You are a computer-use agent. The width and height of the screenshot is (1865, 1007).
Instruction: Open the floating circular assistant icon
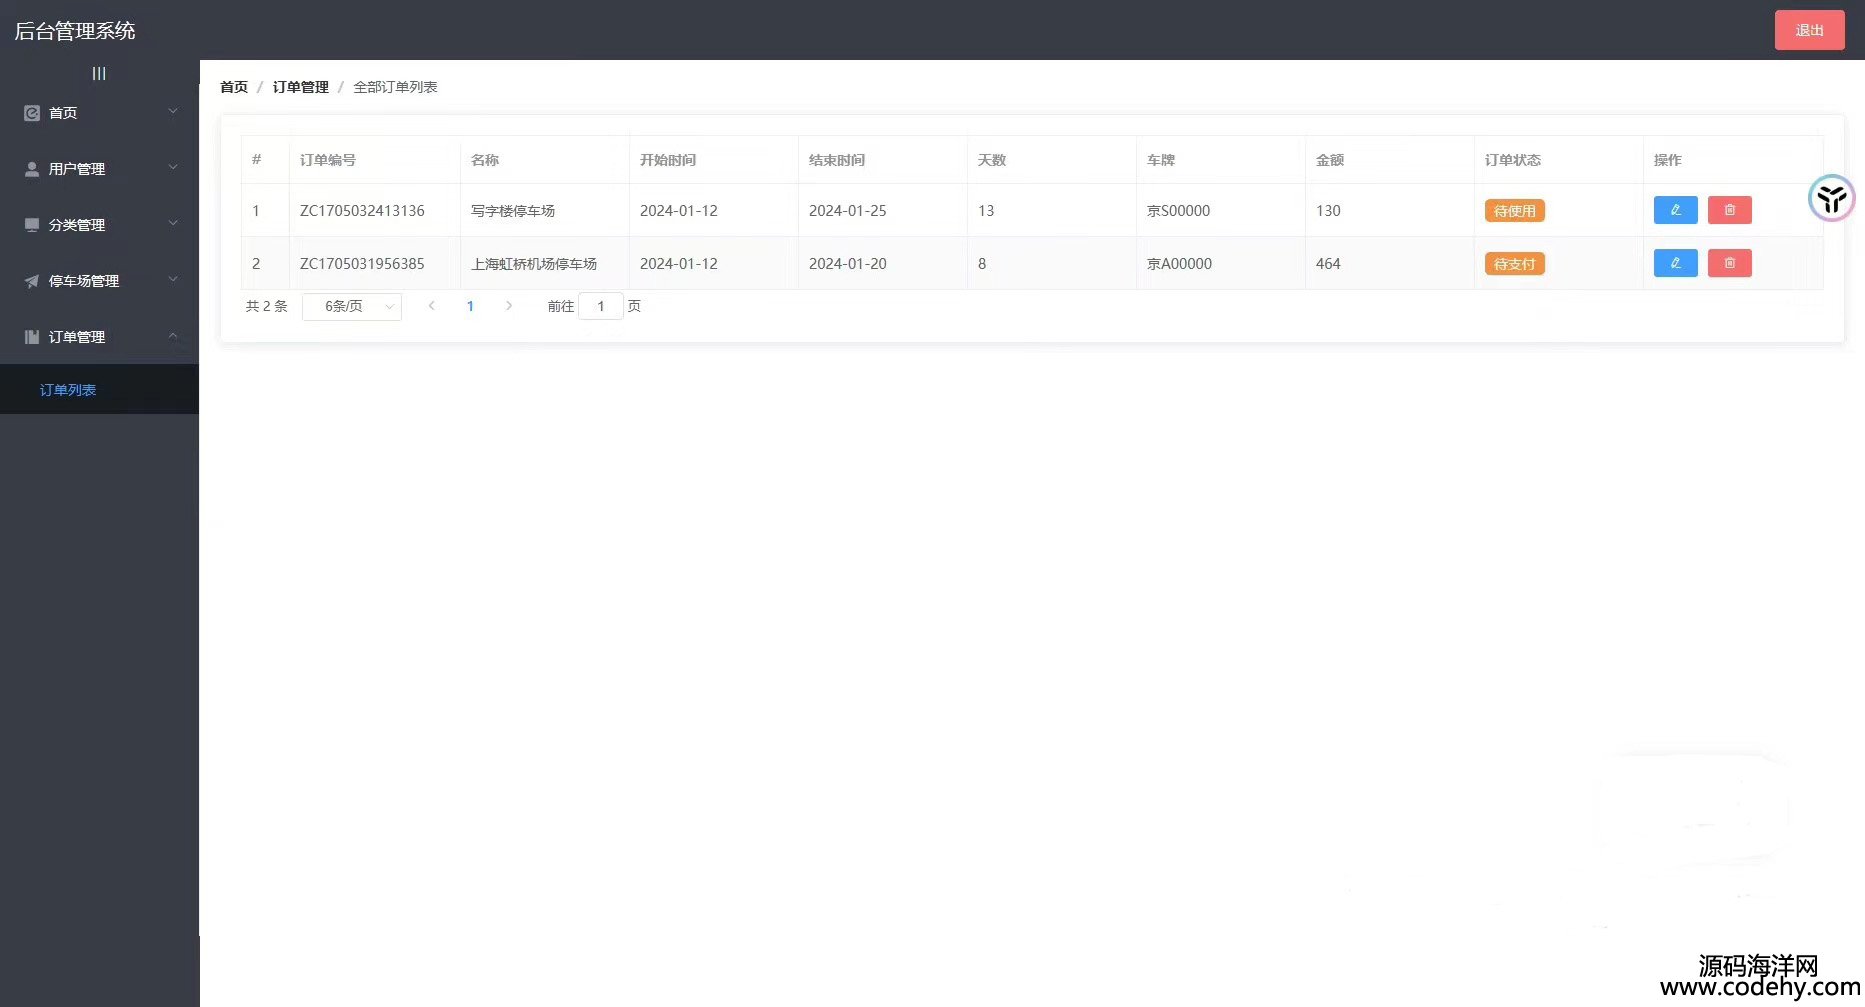(1832, 198)
